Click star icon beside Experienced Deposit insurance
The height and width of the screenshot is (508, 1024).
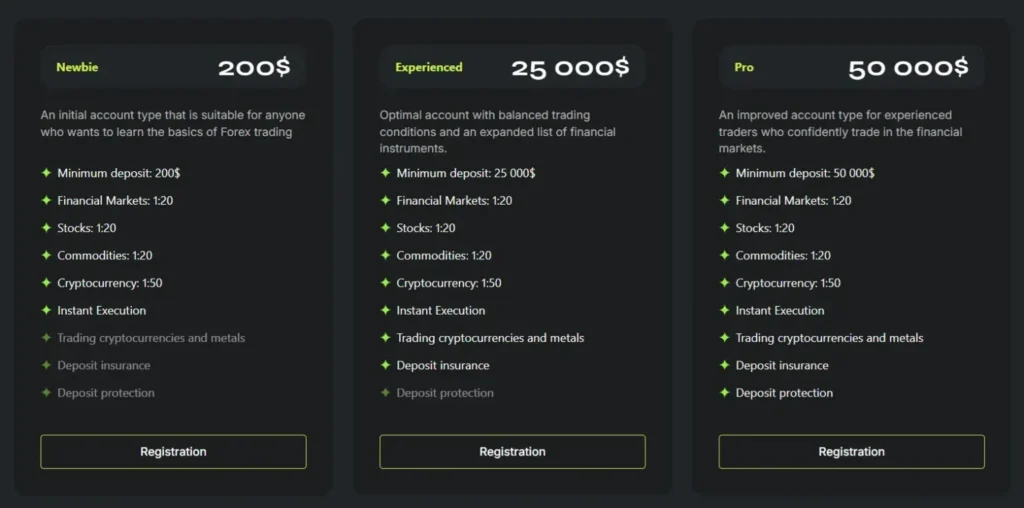385,365
